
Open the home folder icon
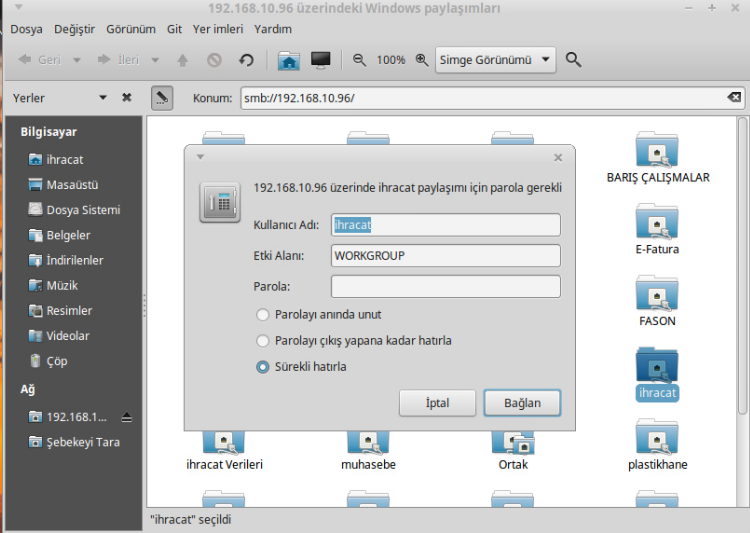(x=289, y=60)
